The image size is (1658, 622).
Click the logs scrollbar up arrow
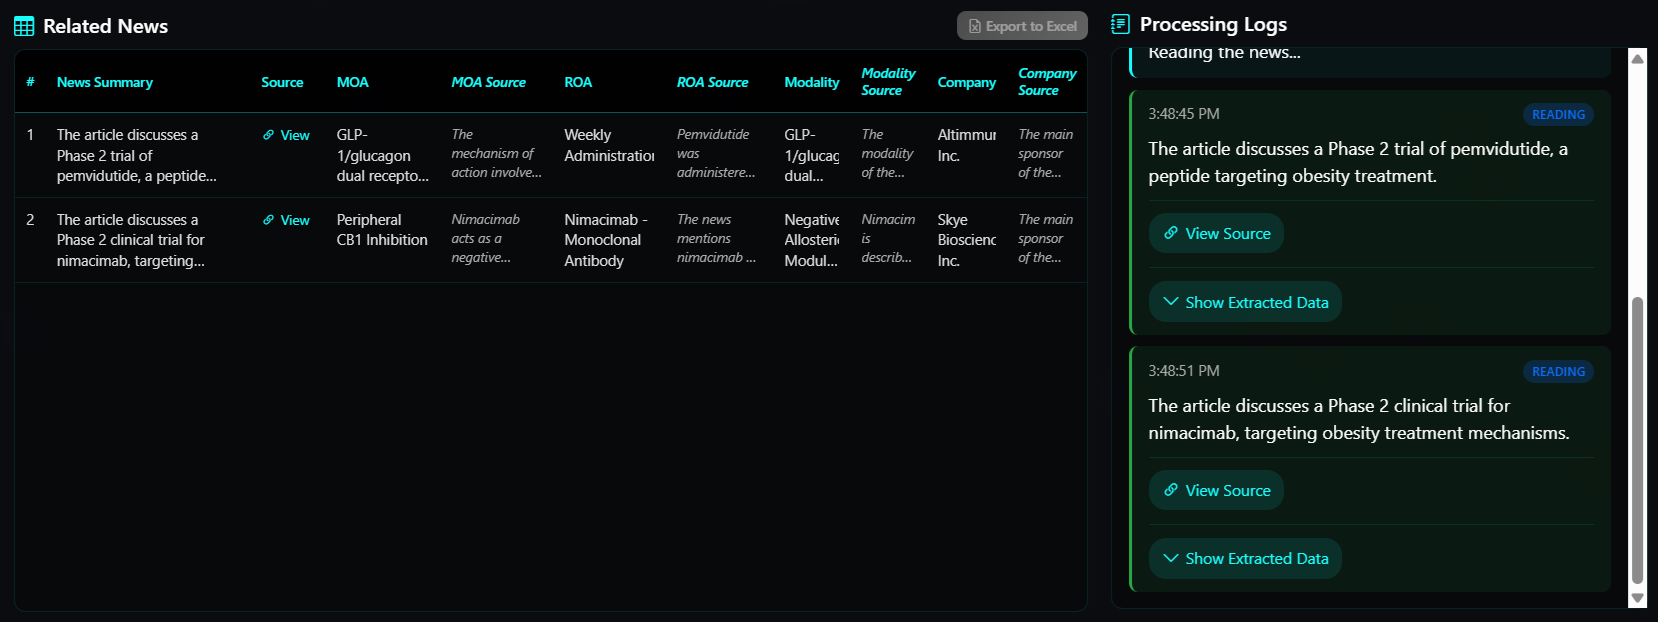pyautogui.click(x=1638, y=58)
